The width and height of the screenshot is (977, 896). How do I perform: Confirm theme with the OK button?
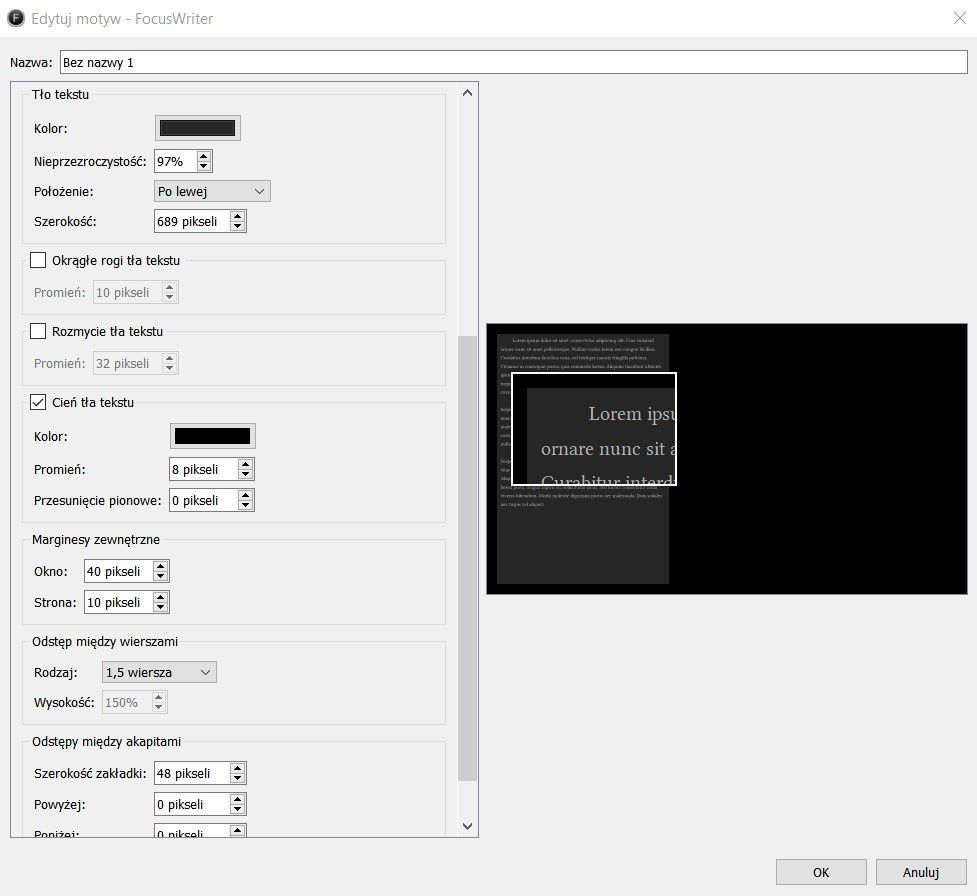[821, 872]
